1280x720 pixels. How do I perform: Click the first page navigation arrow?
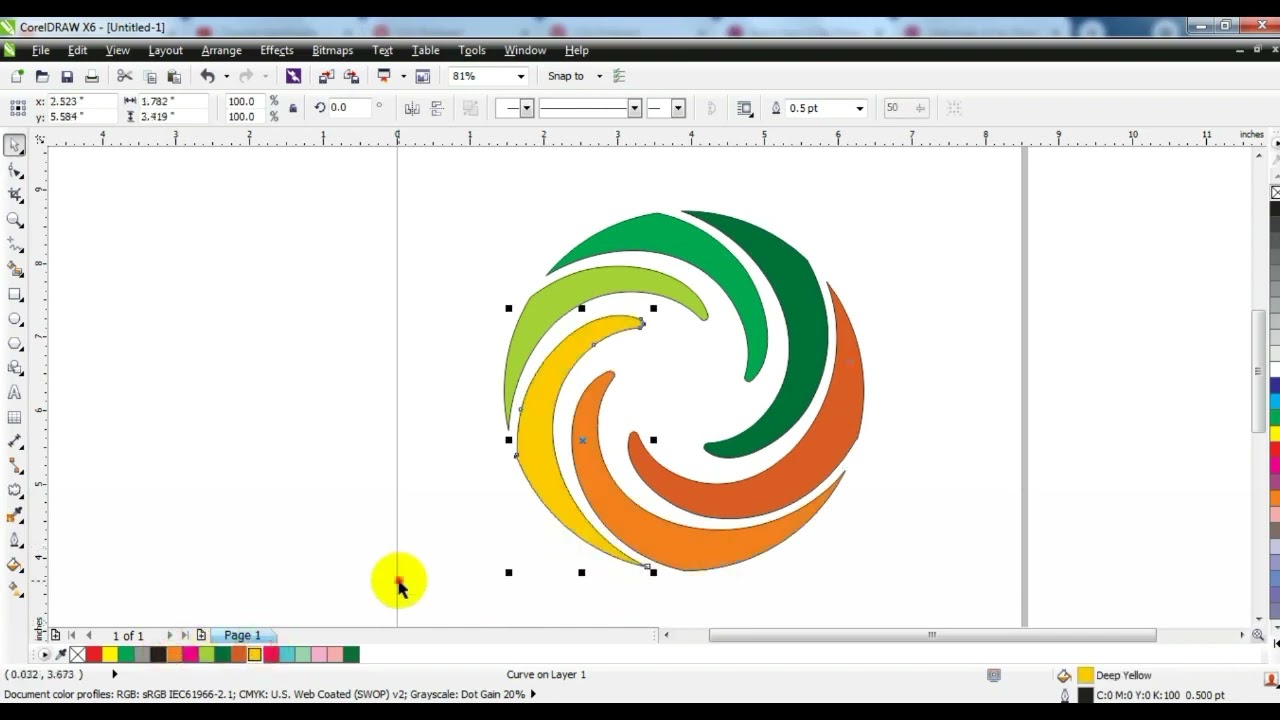(x=71, y=635)
